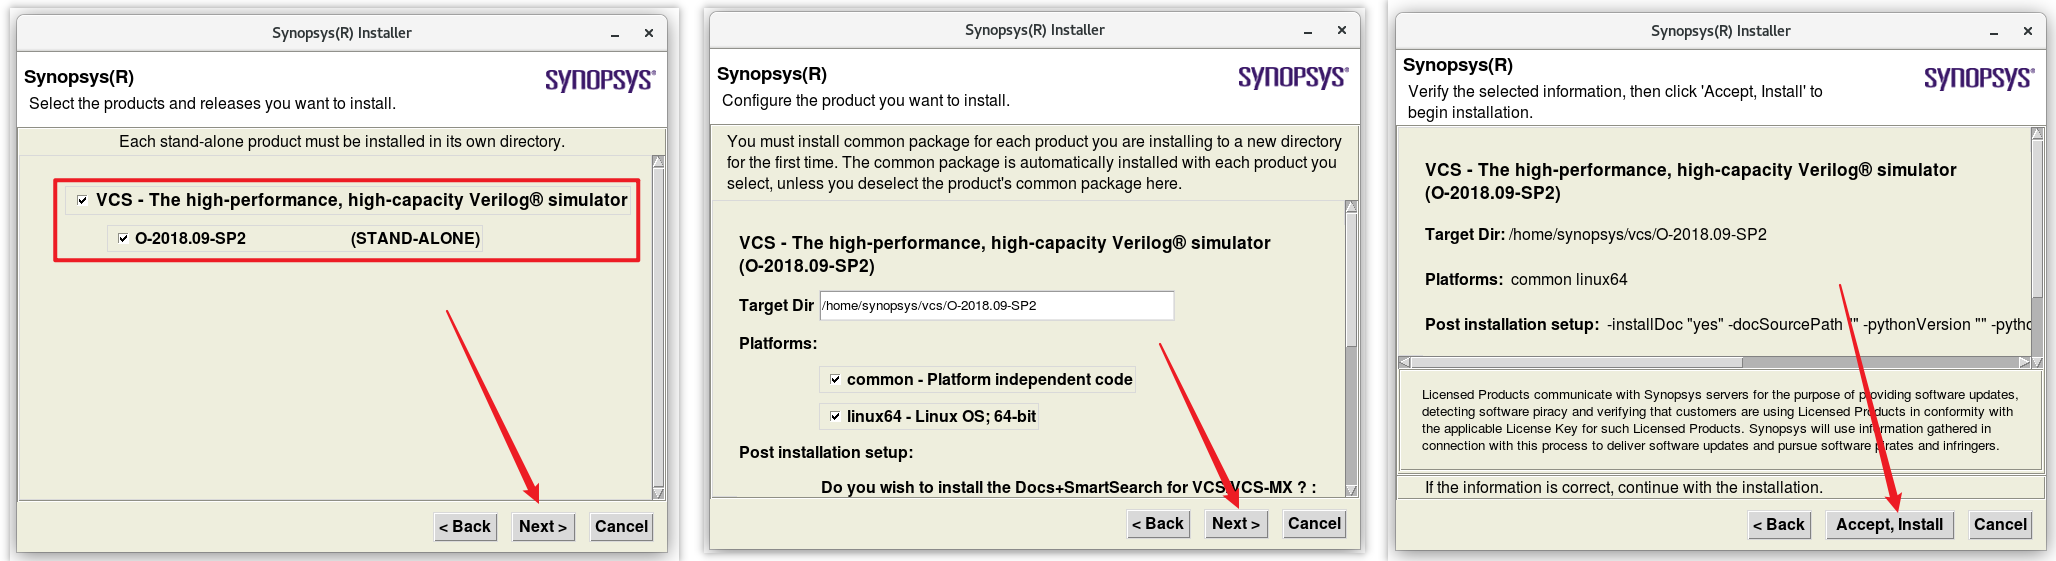Click Synopsys logo in product selection window
2056x561 pixels.
(600, 79)
